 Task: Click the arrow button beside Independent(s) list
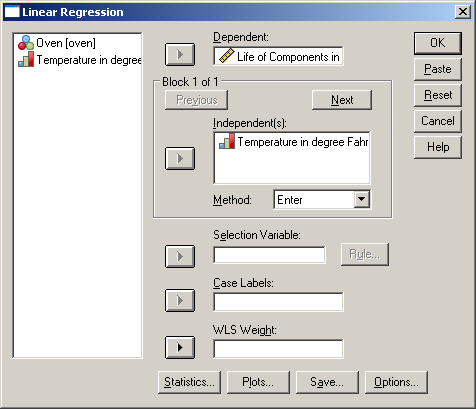click(180, 158)
